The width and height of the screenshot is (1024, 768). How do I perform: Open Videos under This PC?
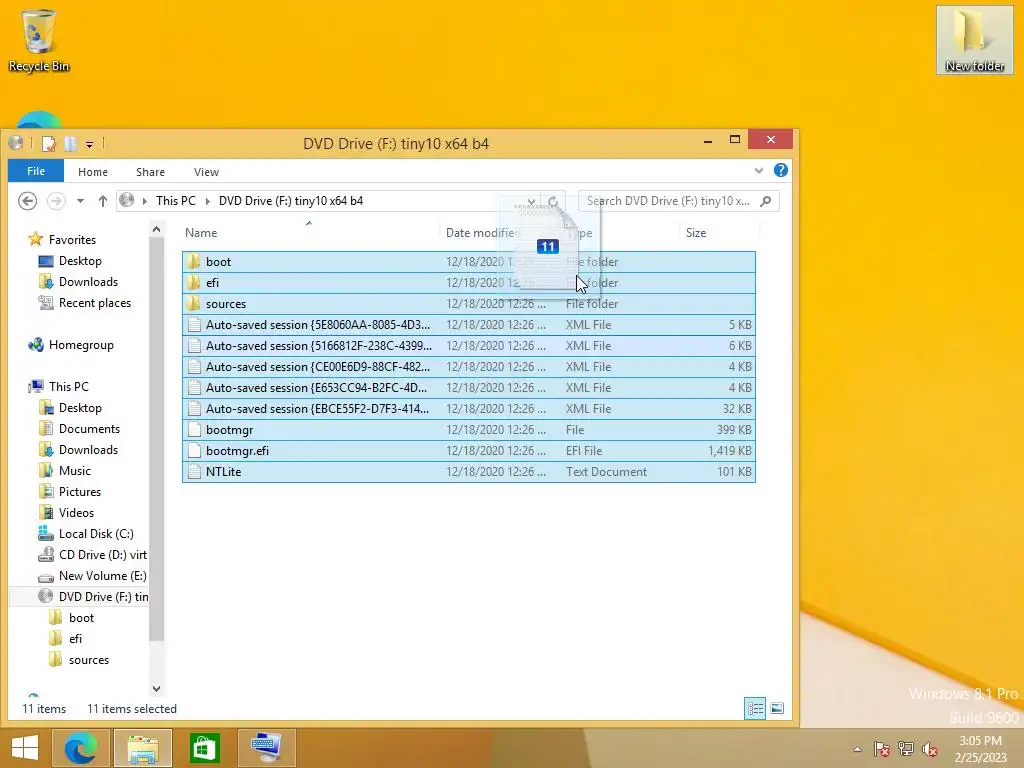click(x=76, y=513)
